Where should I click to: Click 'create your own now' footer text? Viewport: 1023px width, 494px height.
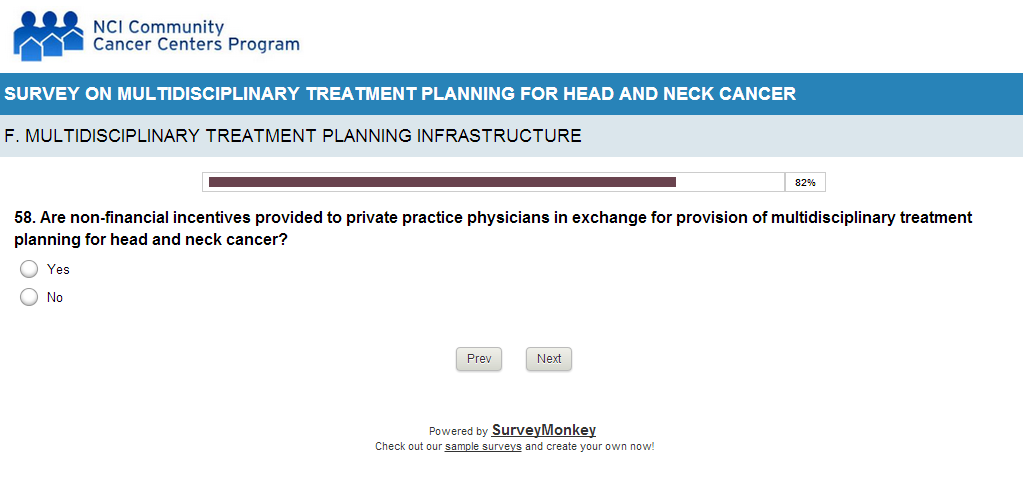pos(600,447)
